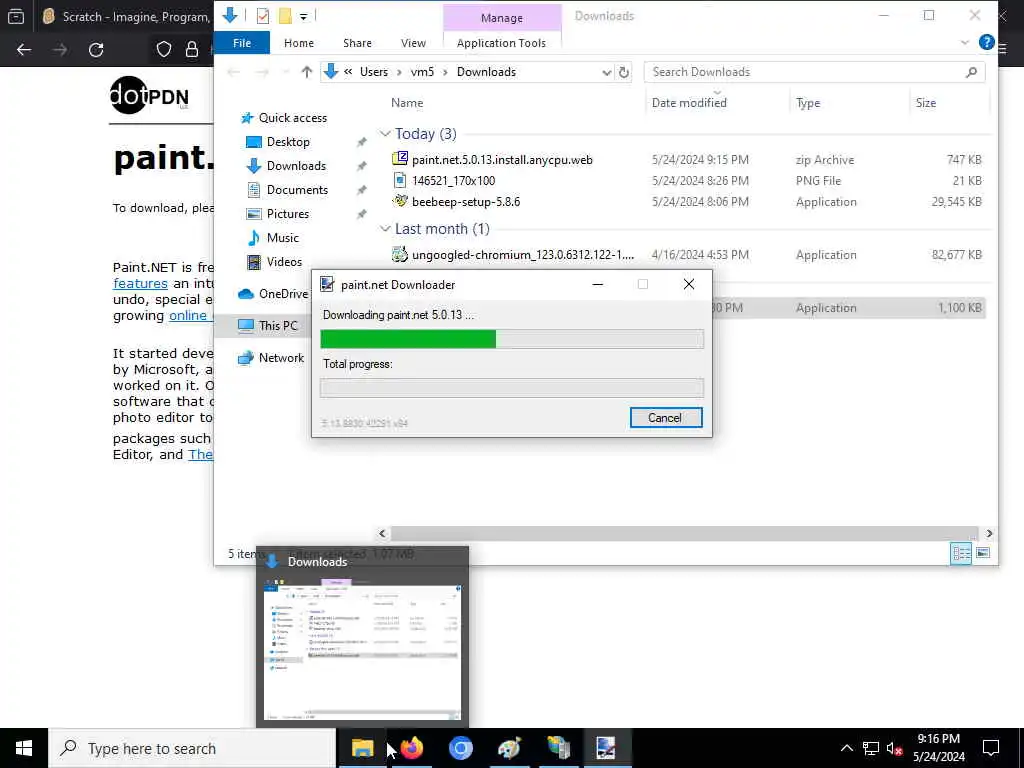Open the address bar history dropdown

pyautogui.click(x=606, y=72)
